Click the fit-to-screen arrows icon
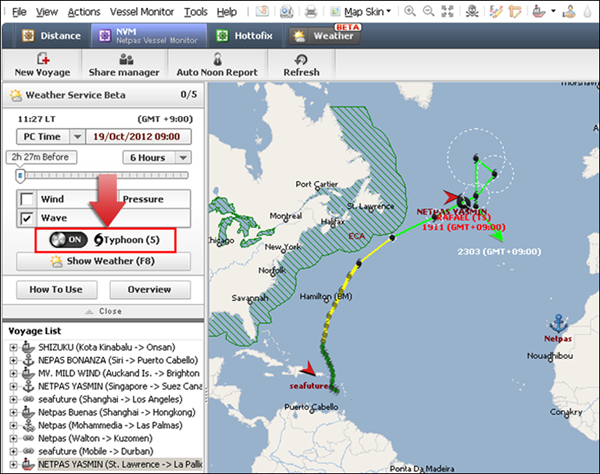Image resolution: width=600 pixels, height=474 pixels. [447, 11]
